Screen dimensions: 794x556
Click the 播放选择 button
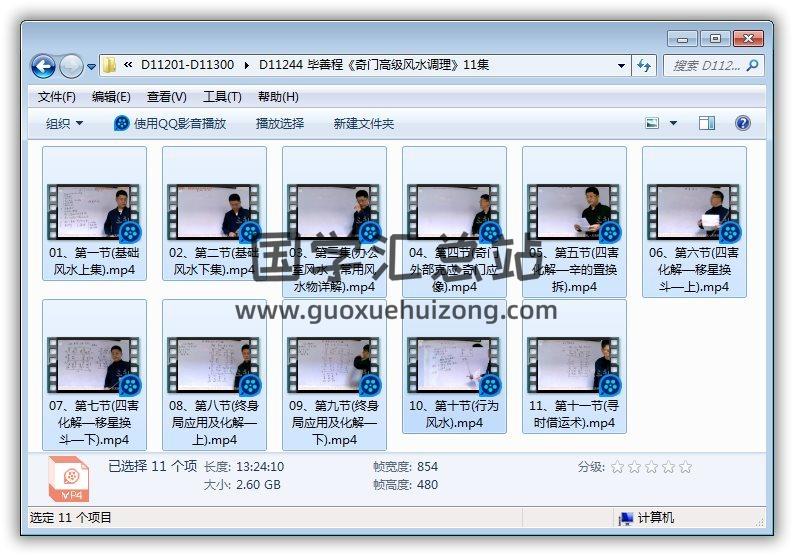[280, 123]
